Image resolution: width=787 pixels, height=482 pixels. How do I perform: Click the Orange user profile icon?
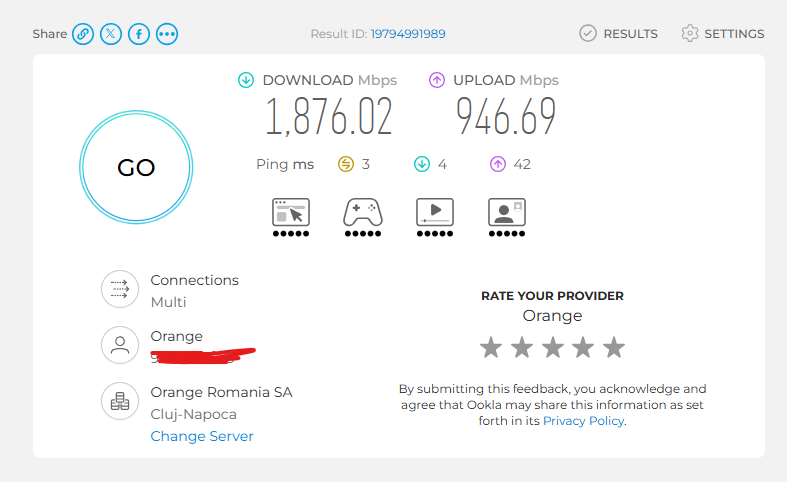pos(120,345)
